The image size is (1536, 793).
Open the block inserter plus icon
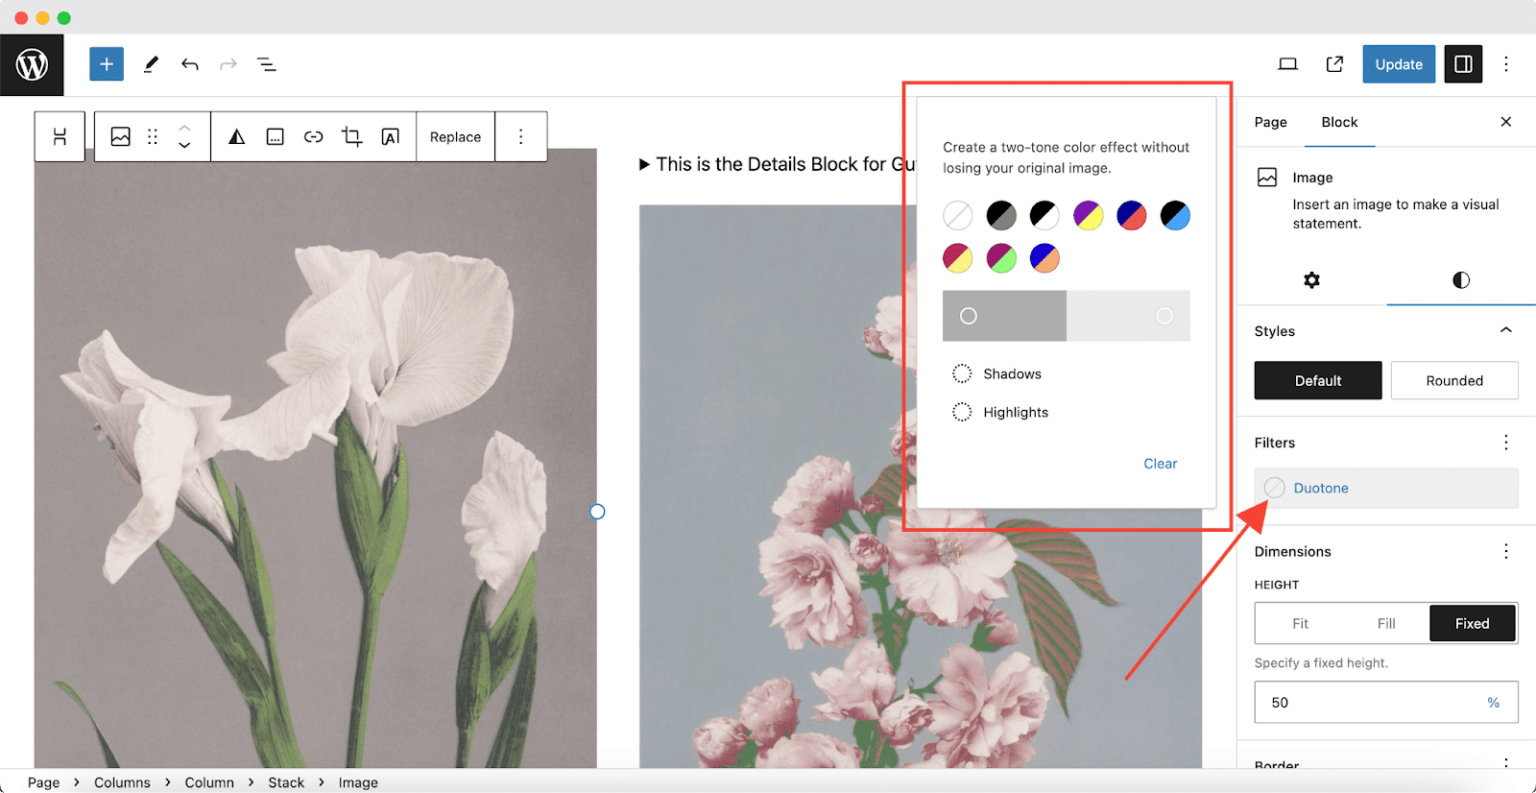[x=106, y=64]
